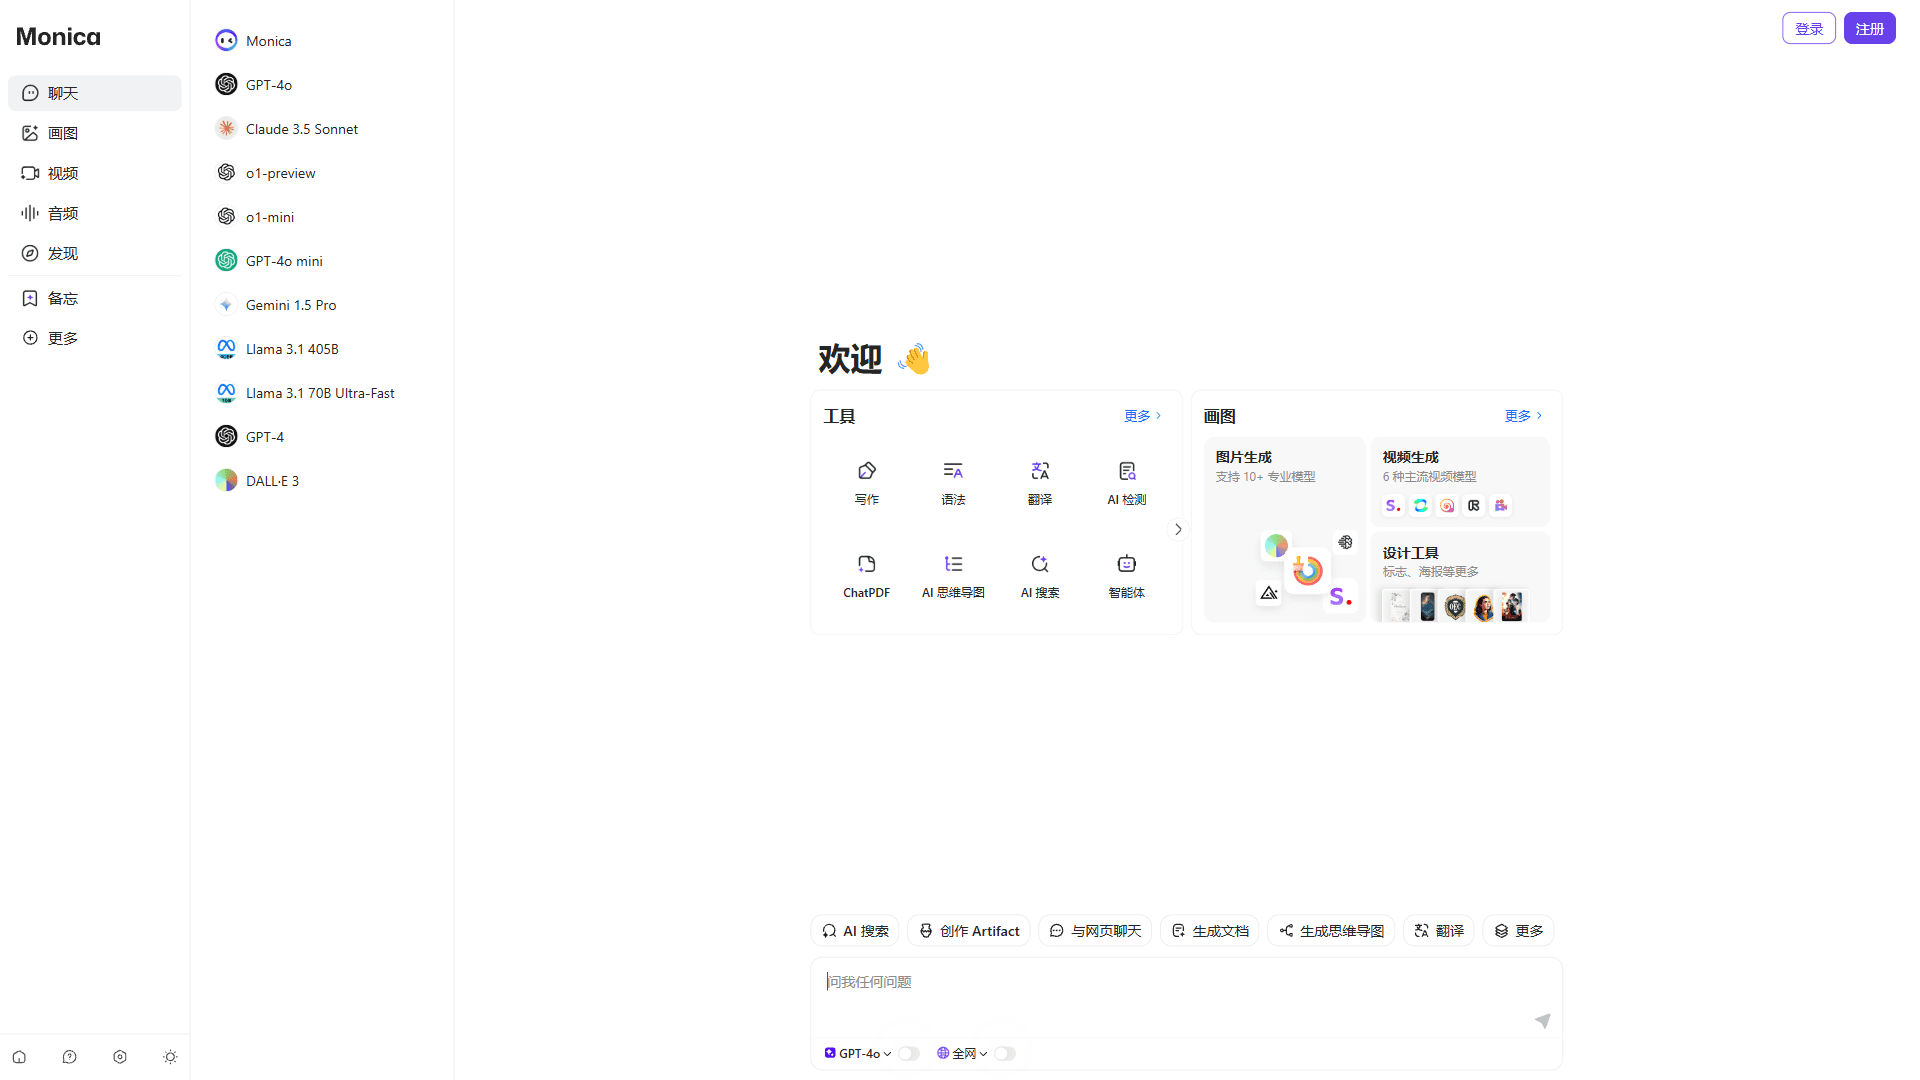Select Claude 3.5 Sonnet model
This screenshot has width=1920, height=1080.
coord(321,129)
